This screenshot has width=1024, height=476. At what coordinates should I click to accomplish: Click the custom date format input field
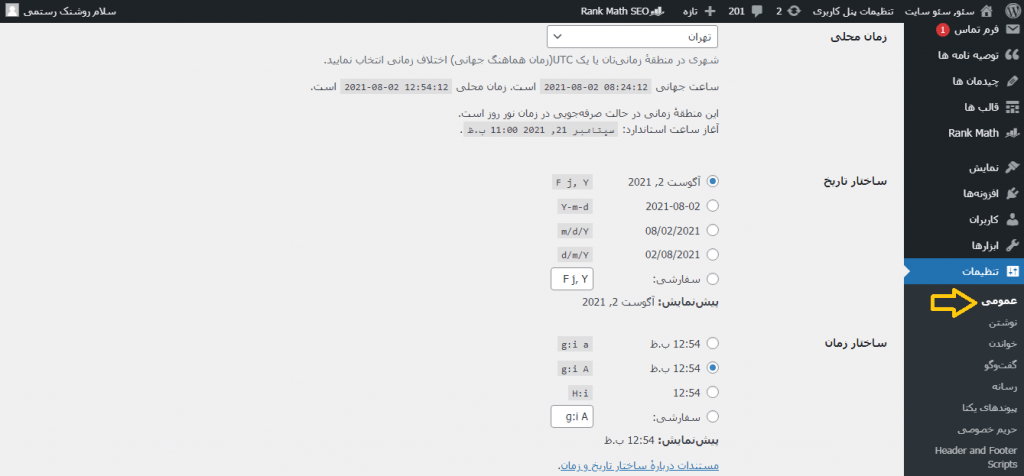572,279
